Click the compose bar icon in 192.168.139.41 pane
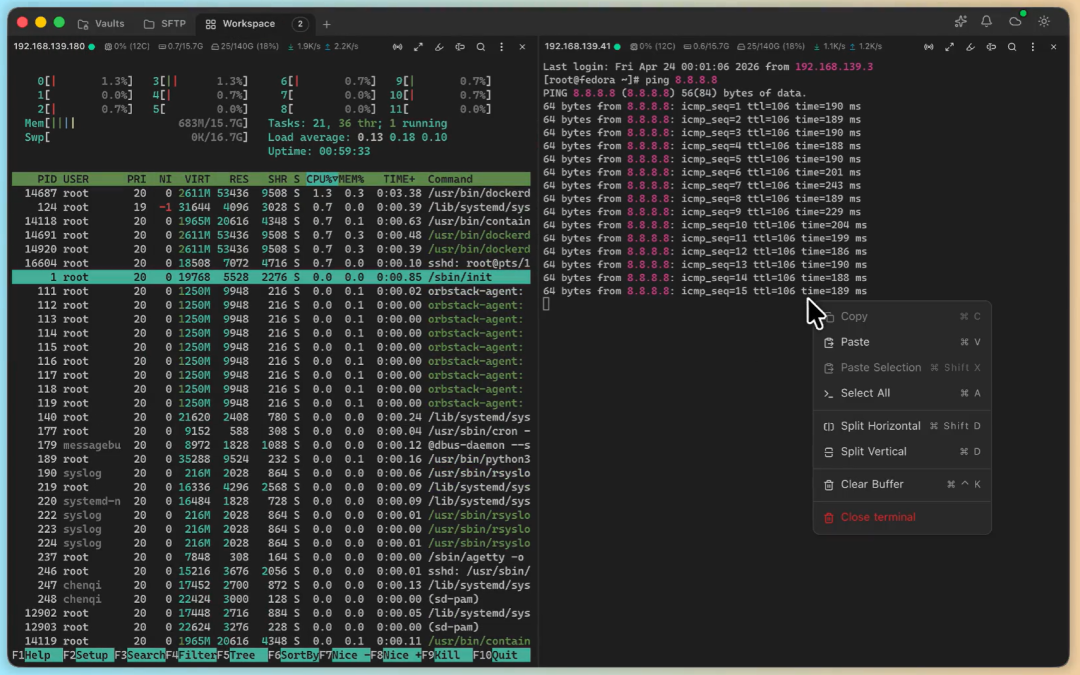This screenshot has width=1080, height=675. point(991,47)
